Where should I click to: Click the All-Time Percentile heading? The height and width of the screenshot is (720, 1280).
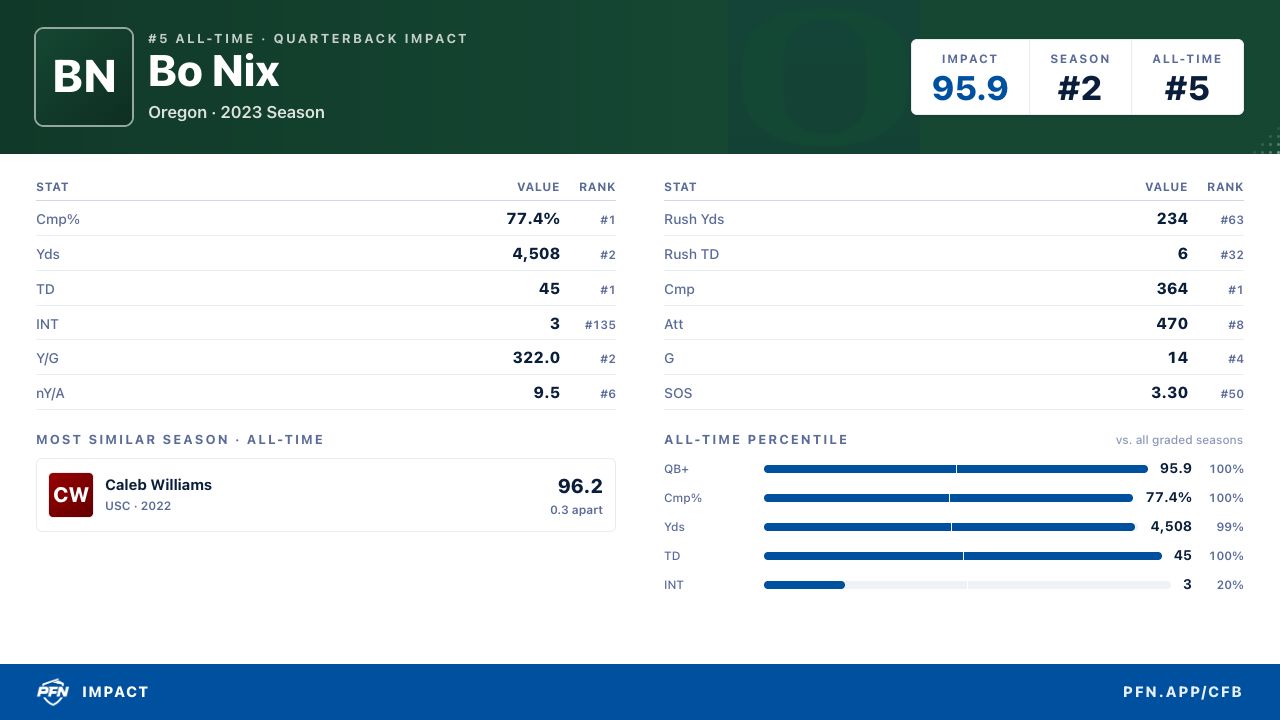[756, 440]
